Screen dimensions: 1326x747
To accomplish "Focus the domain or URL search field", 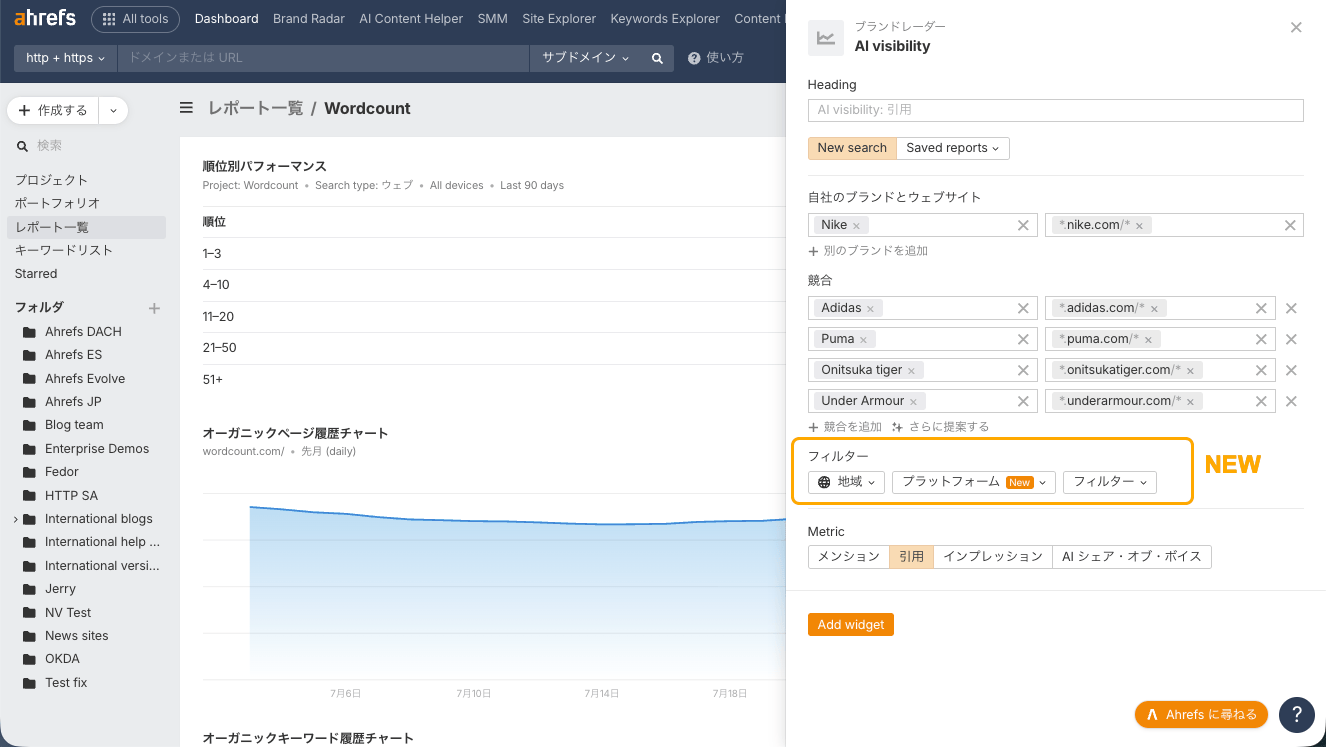I will tap(323, 58).
